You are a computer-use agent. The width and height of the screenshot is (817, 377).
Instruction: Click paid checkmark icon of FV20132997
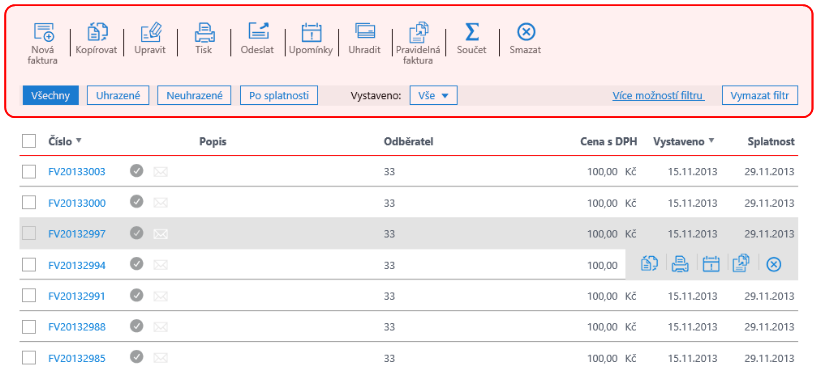point(137,233)
